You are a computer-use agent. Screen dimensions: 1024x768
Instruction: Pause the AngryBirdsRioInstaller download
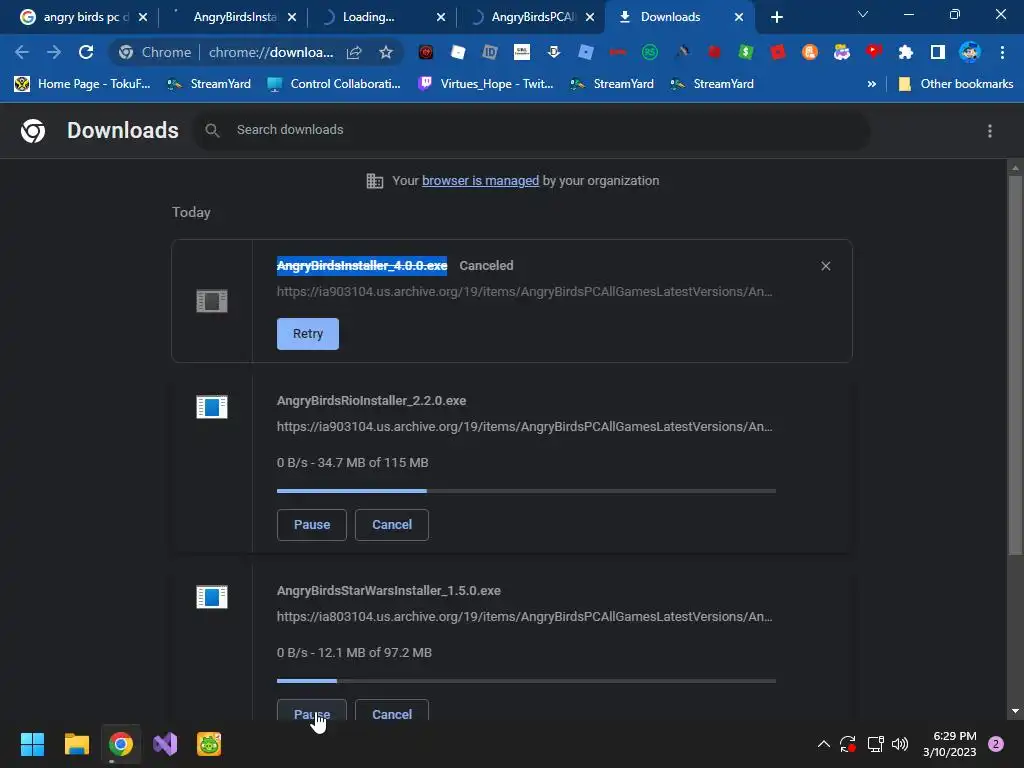tap(312, 524)
